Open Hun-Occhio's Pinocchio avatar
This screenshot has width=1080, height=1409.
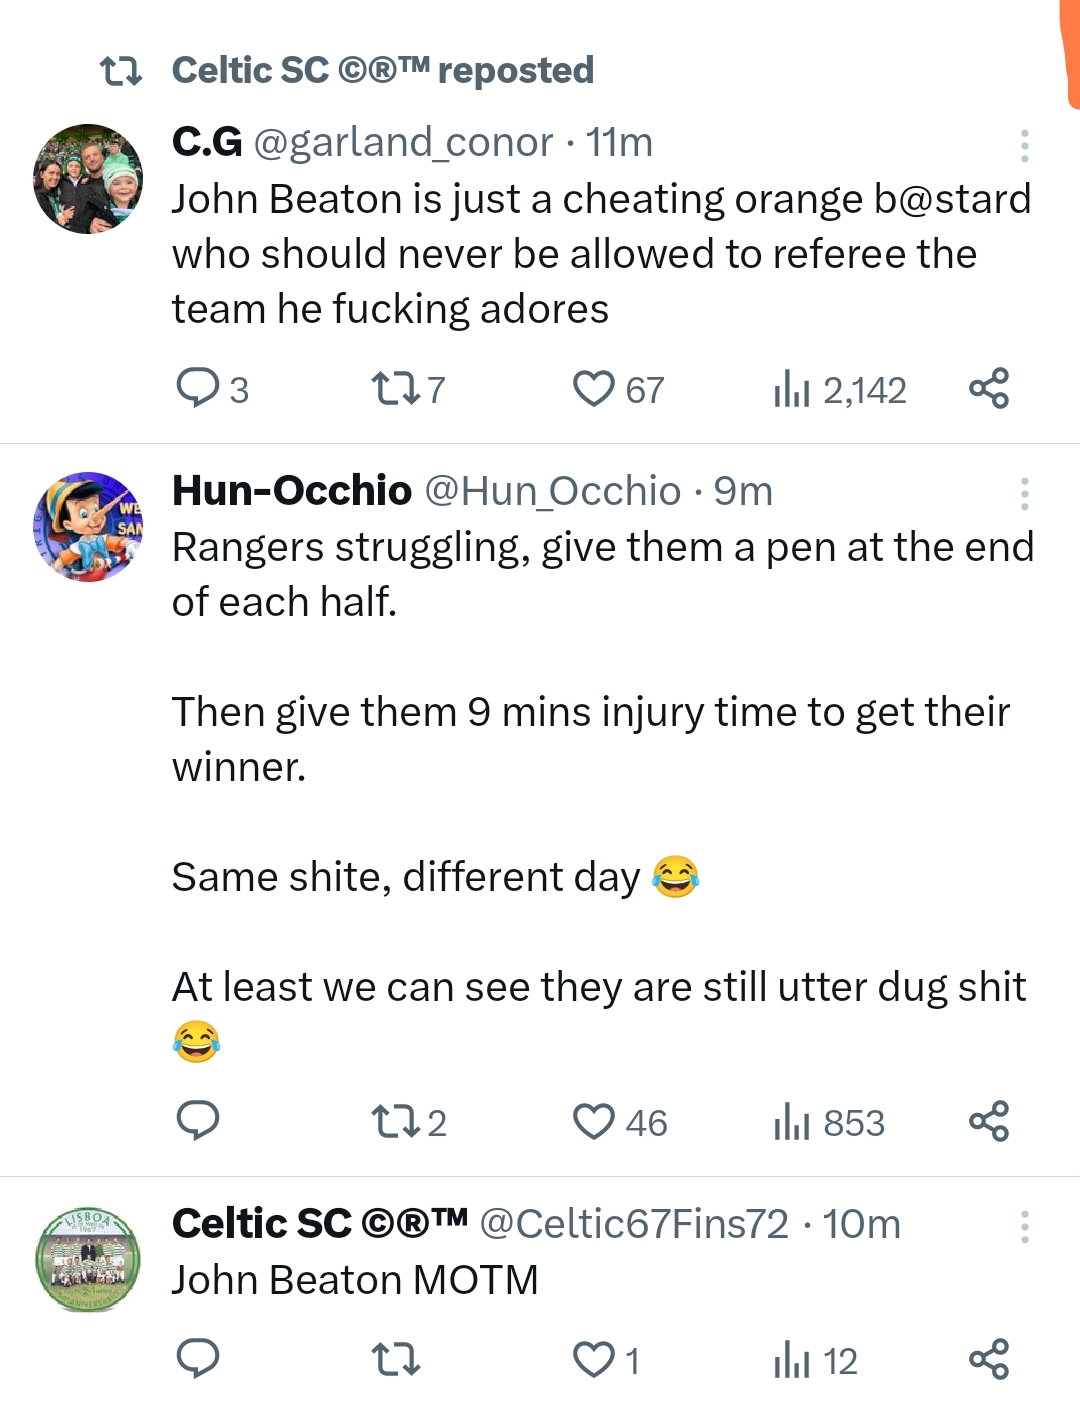tap(88, 527)
